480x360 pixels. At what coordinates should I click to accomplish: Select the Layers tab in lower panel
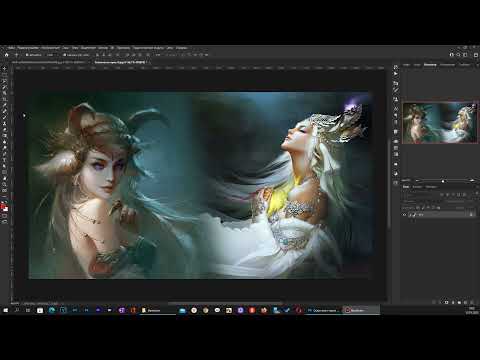click(406, 187)
